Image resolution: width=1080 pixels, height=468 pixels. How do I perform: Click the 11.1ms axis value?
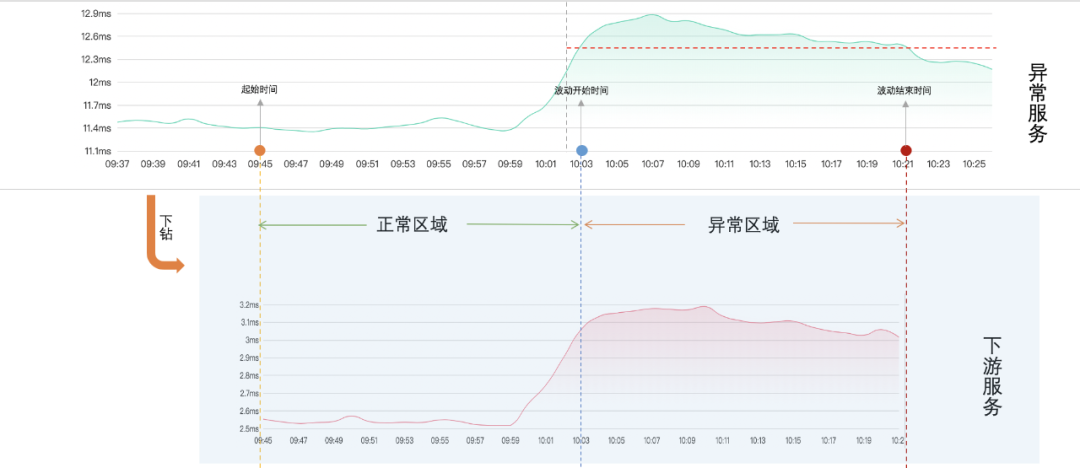pos(96,151)
